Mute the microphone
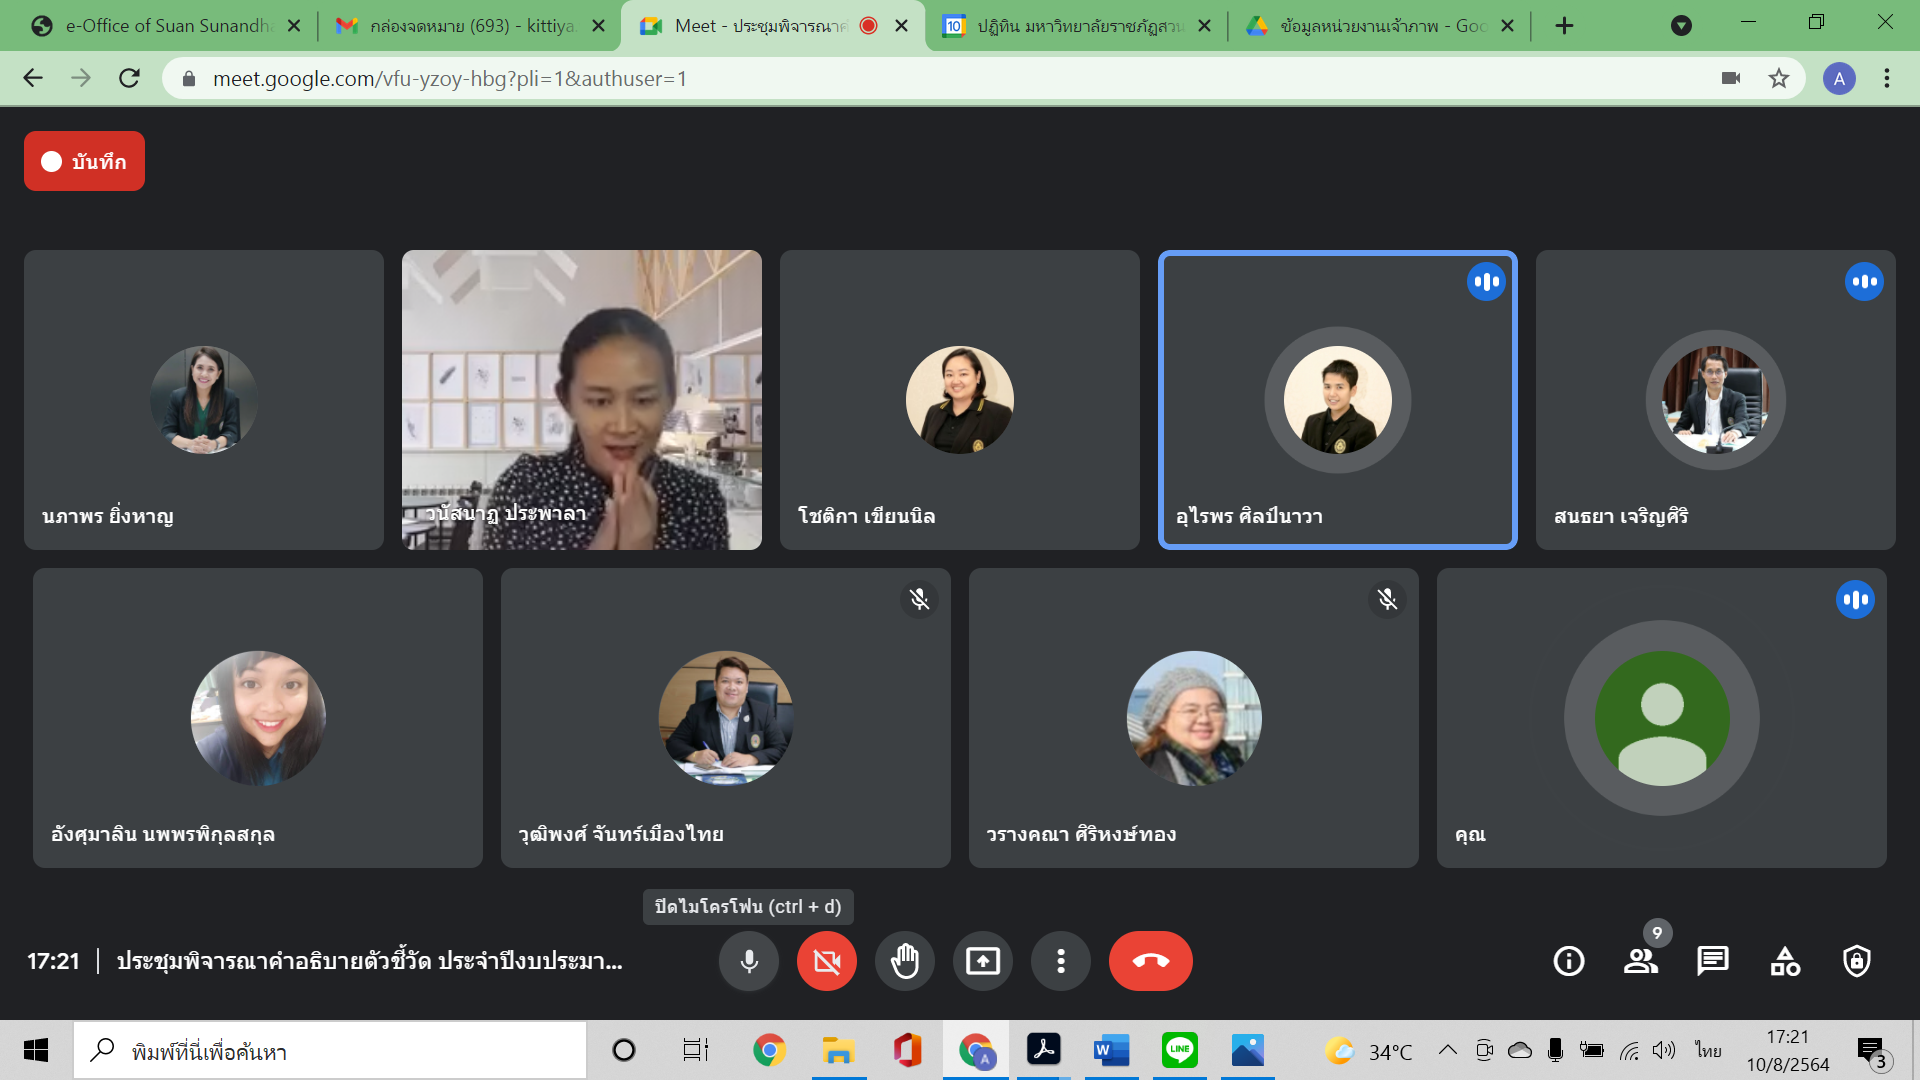Viewport: 1920px width, 1080px height. tap(748, 961)
